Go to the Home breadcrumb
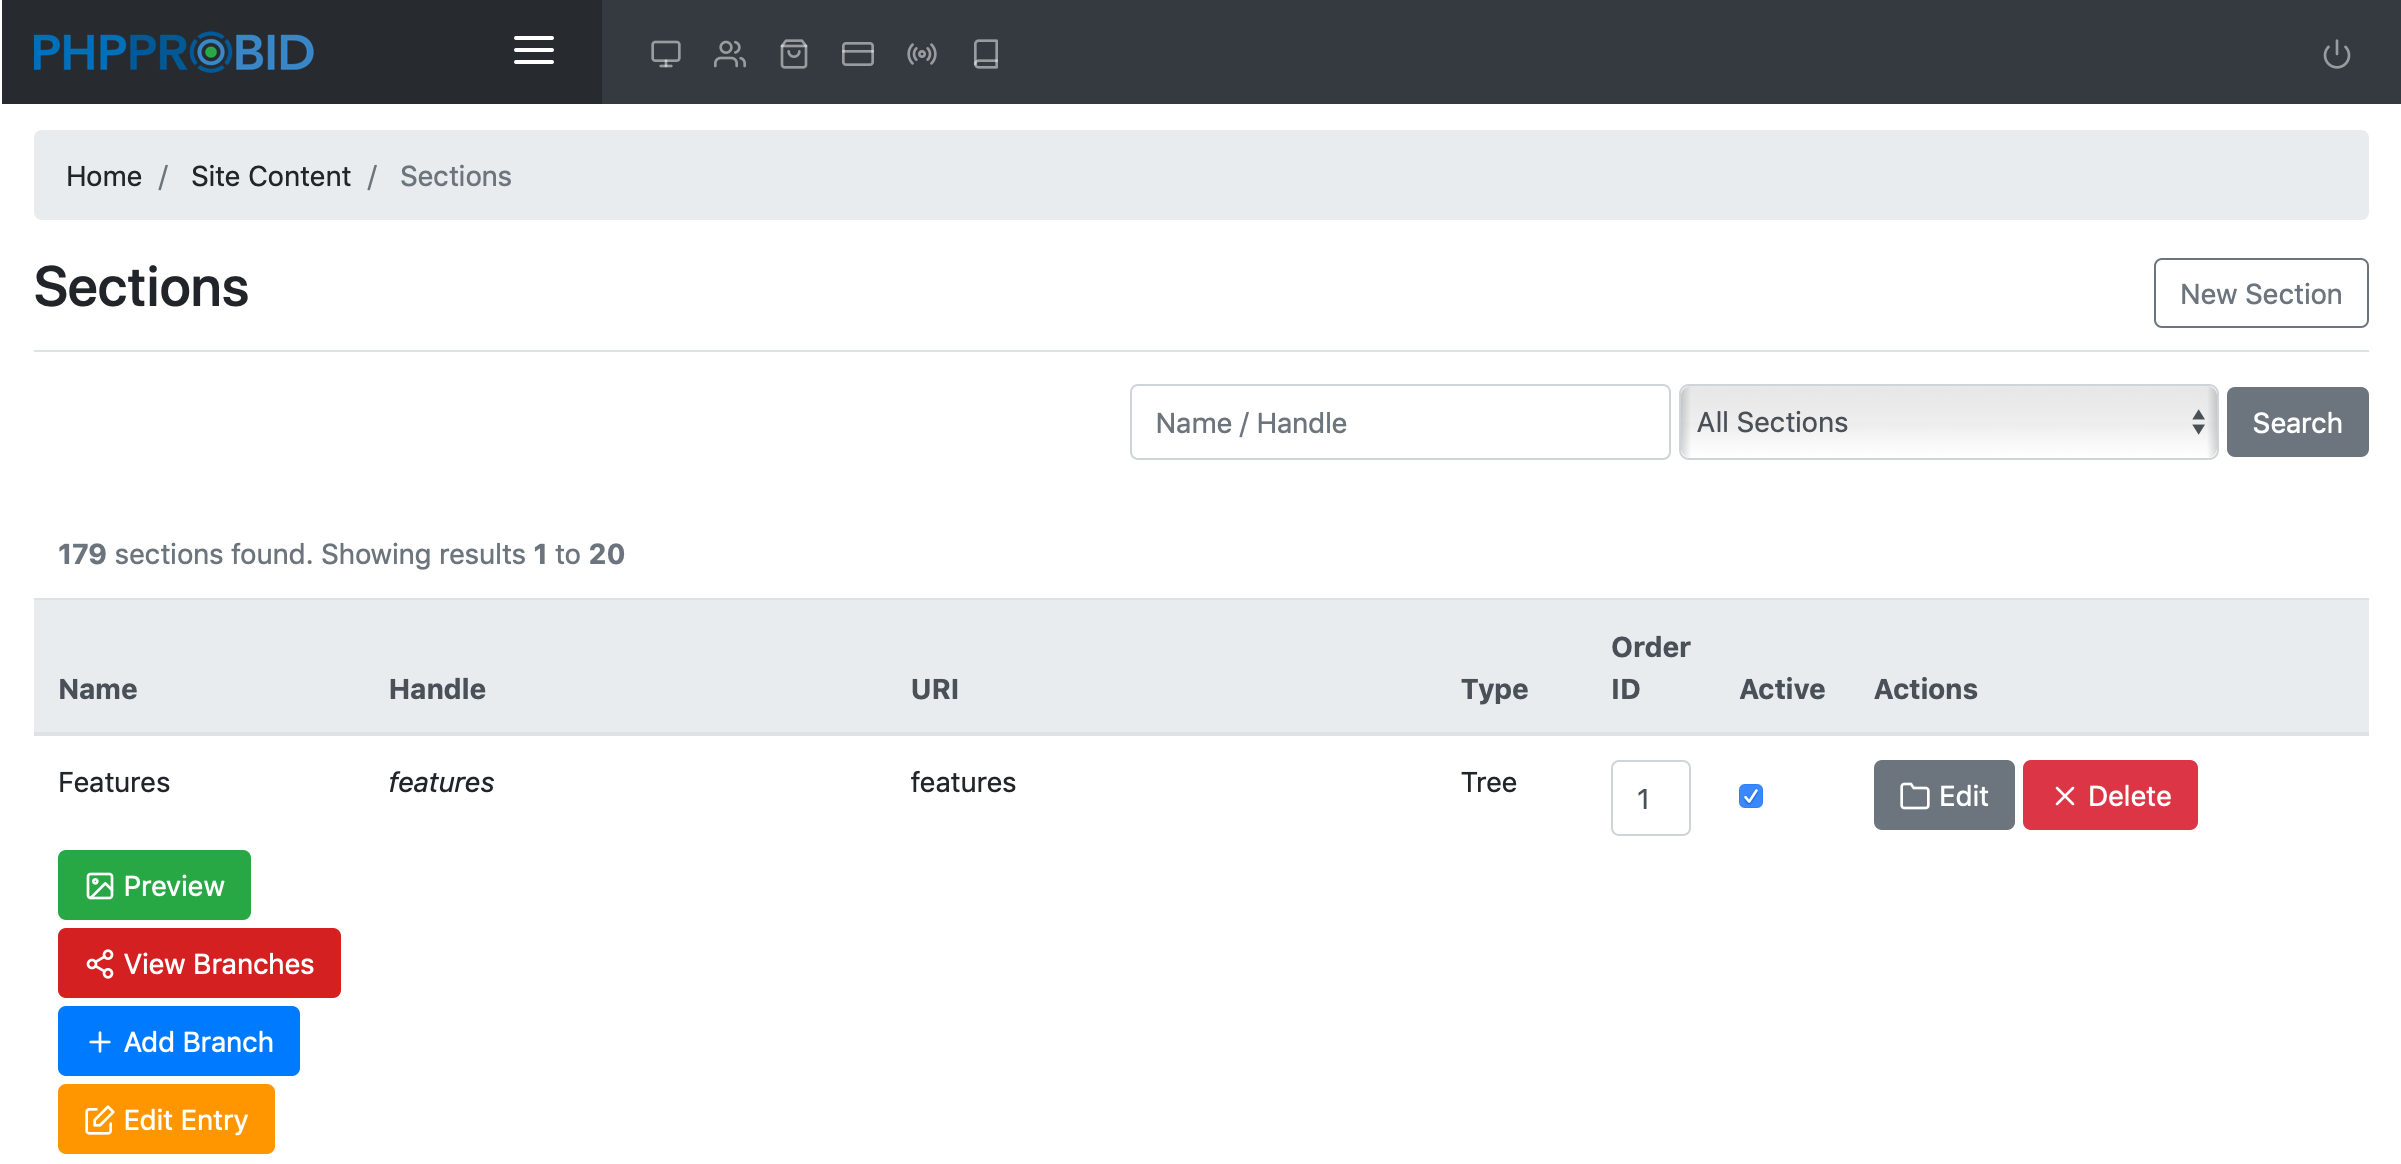 click(x=104, y=176)
